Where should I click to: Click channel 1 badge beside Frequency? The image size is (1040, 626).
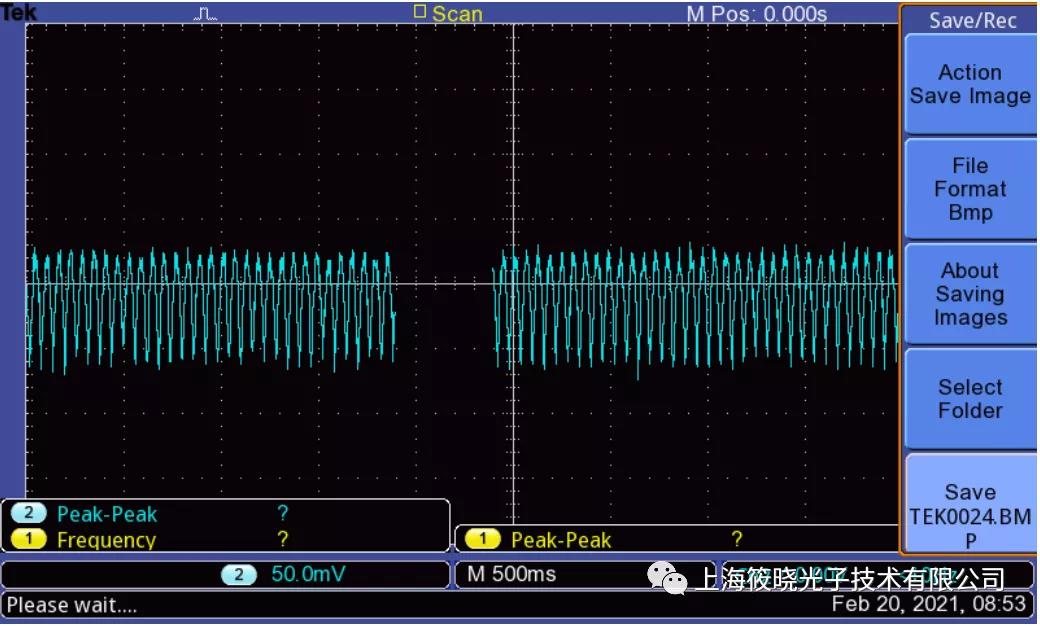pyautogui.click(x=29, y=539)
